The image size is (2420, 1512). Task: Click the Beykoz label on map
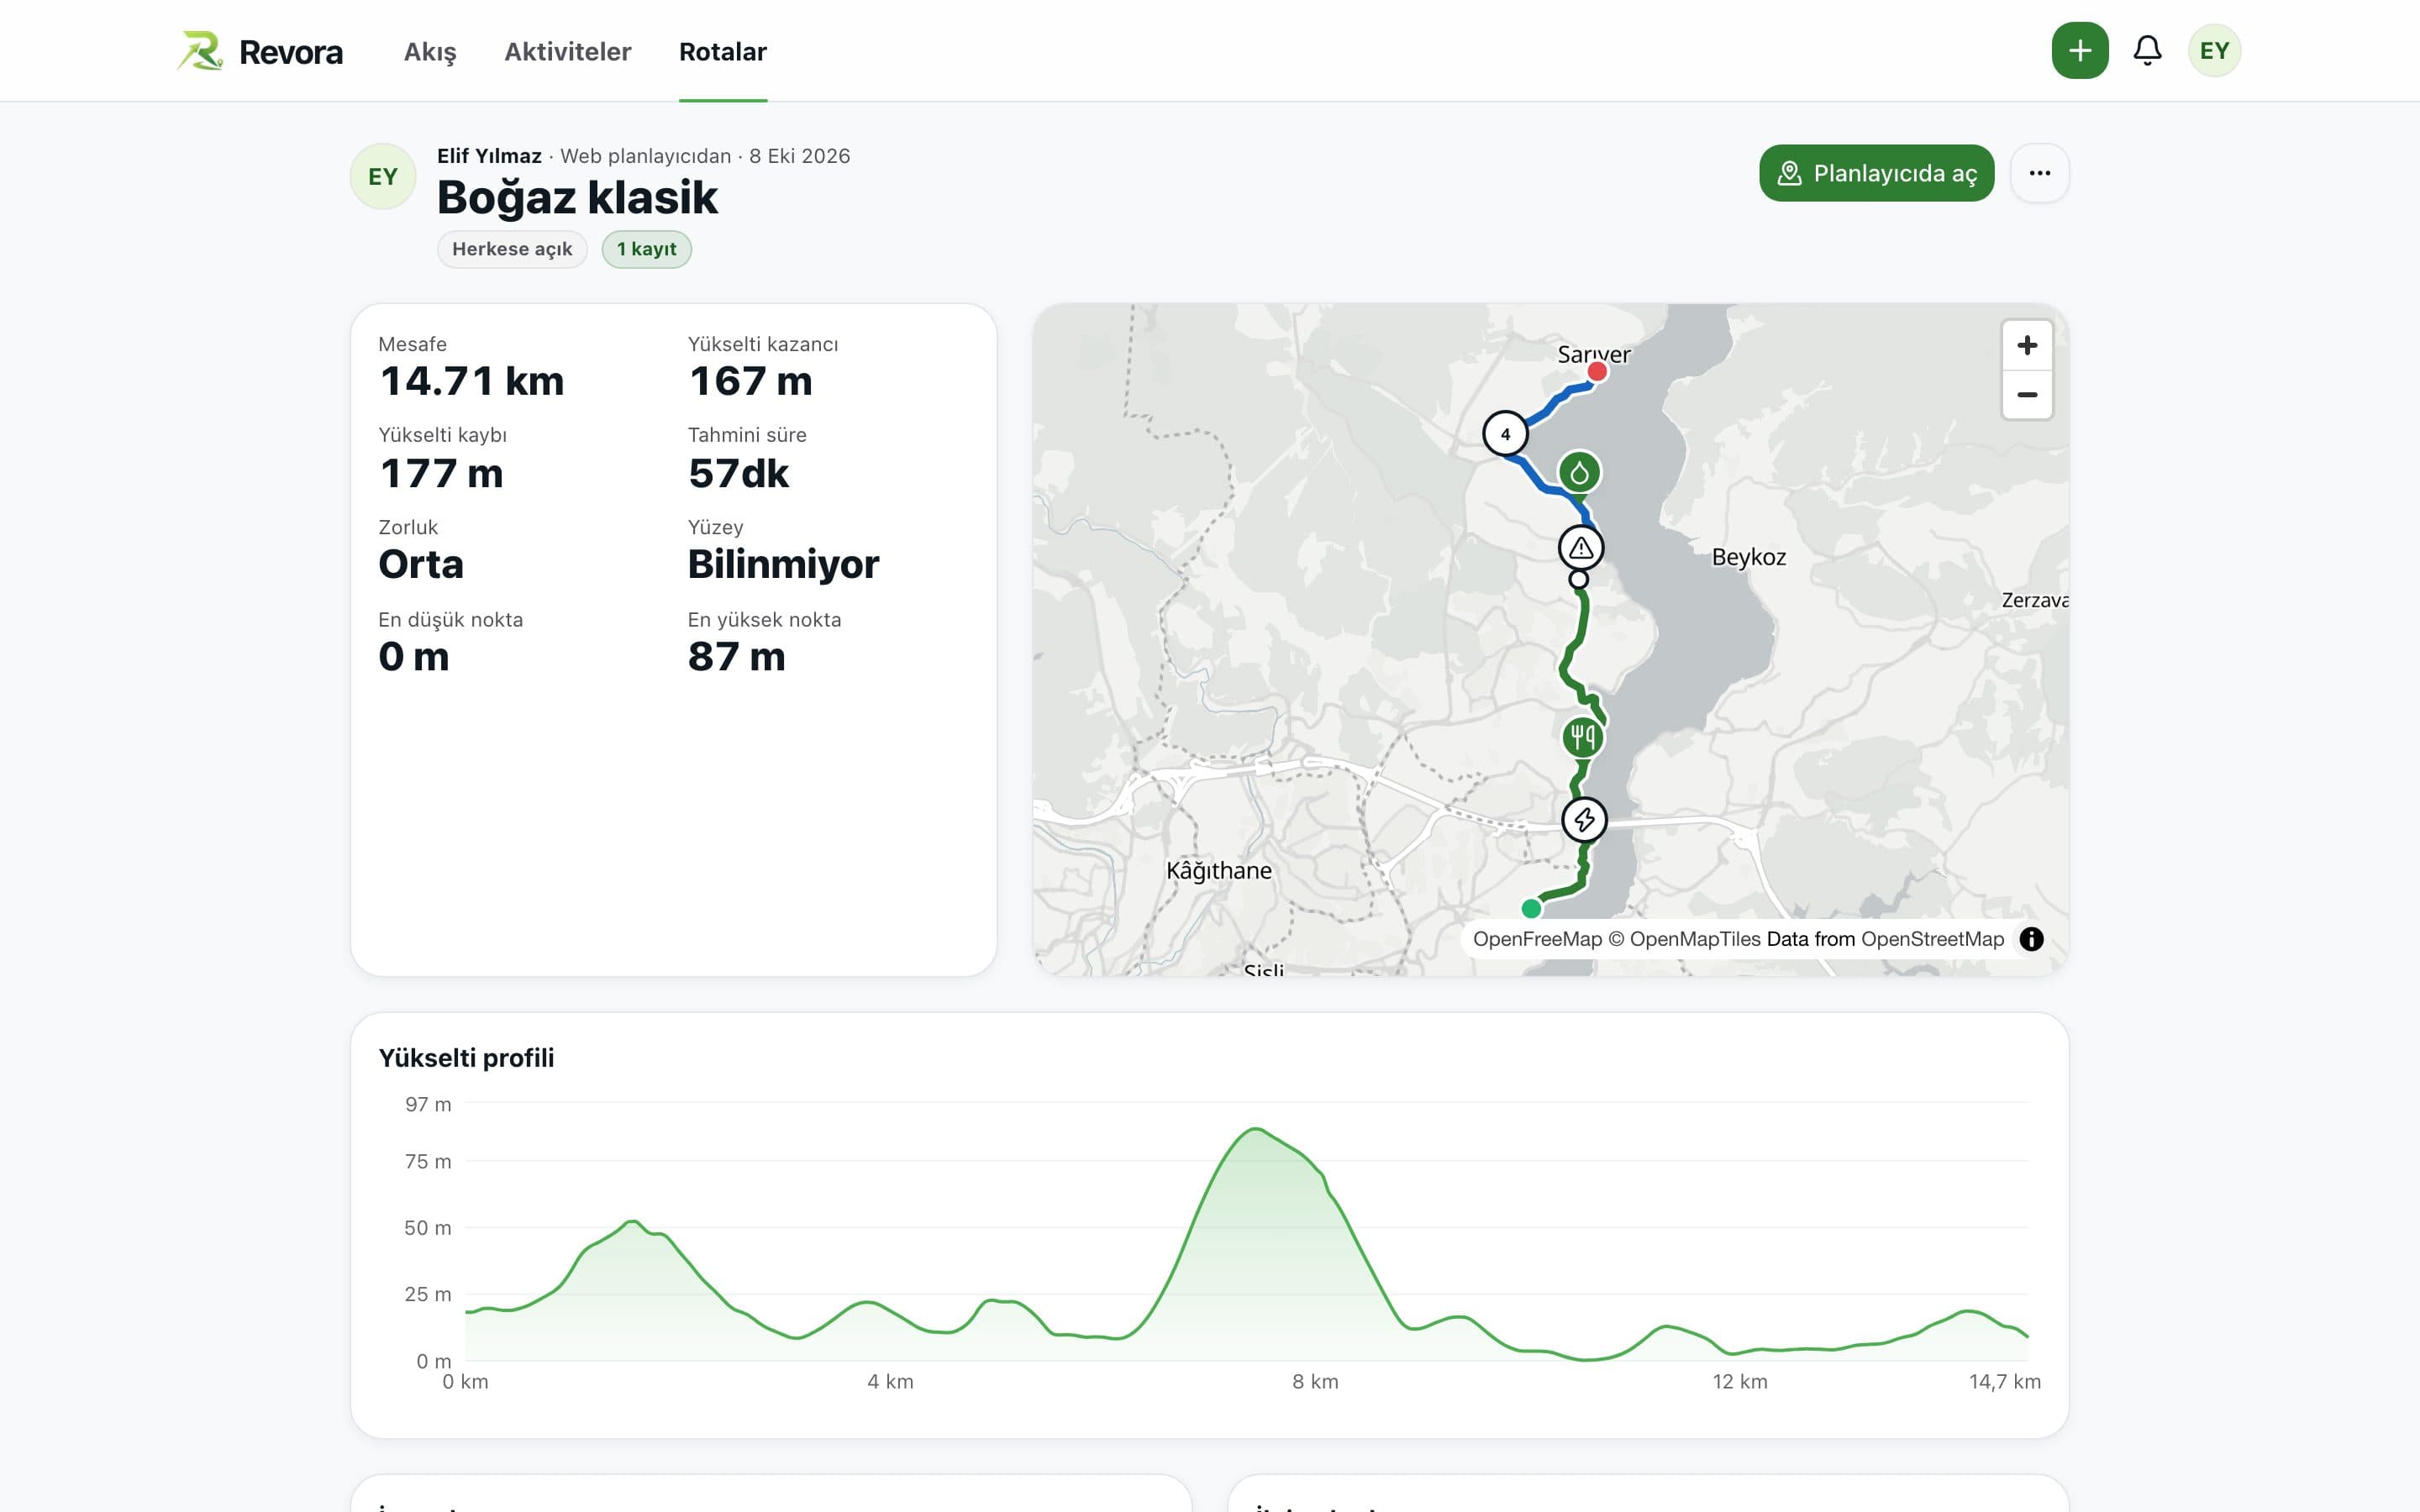1748,557
